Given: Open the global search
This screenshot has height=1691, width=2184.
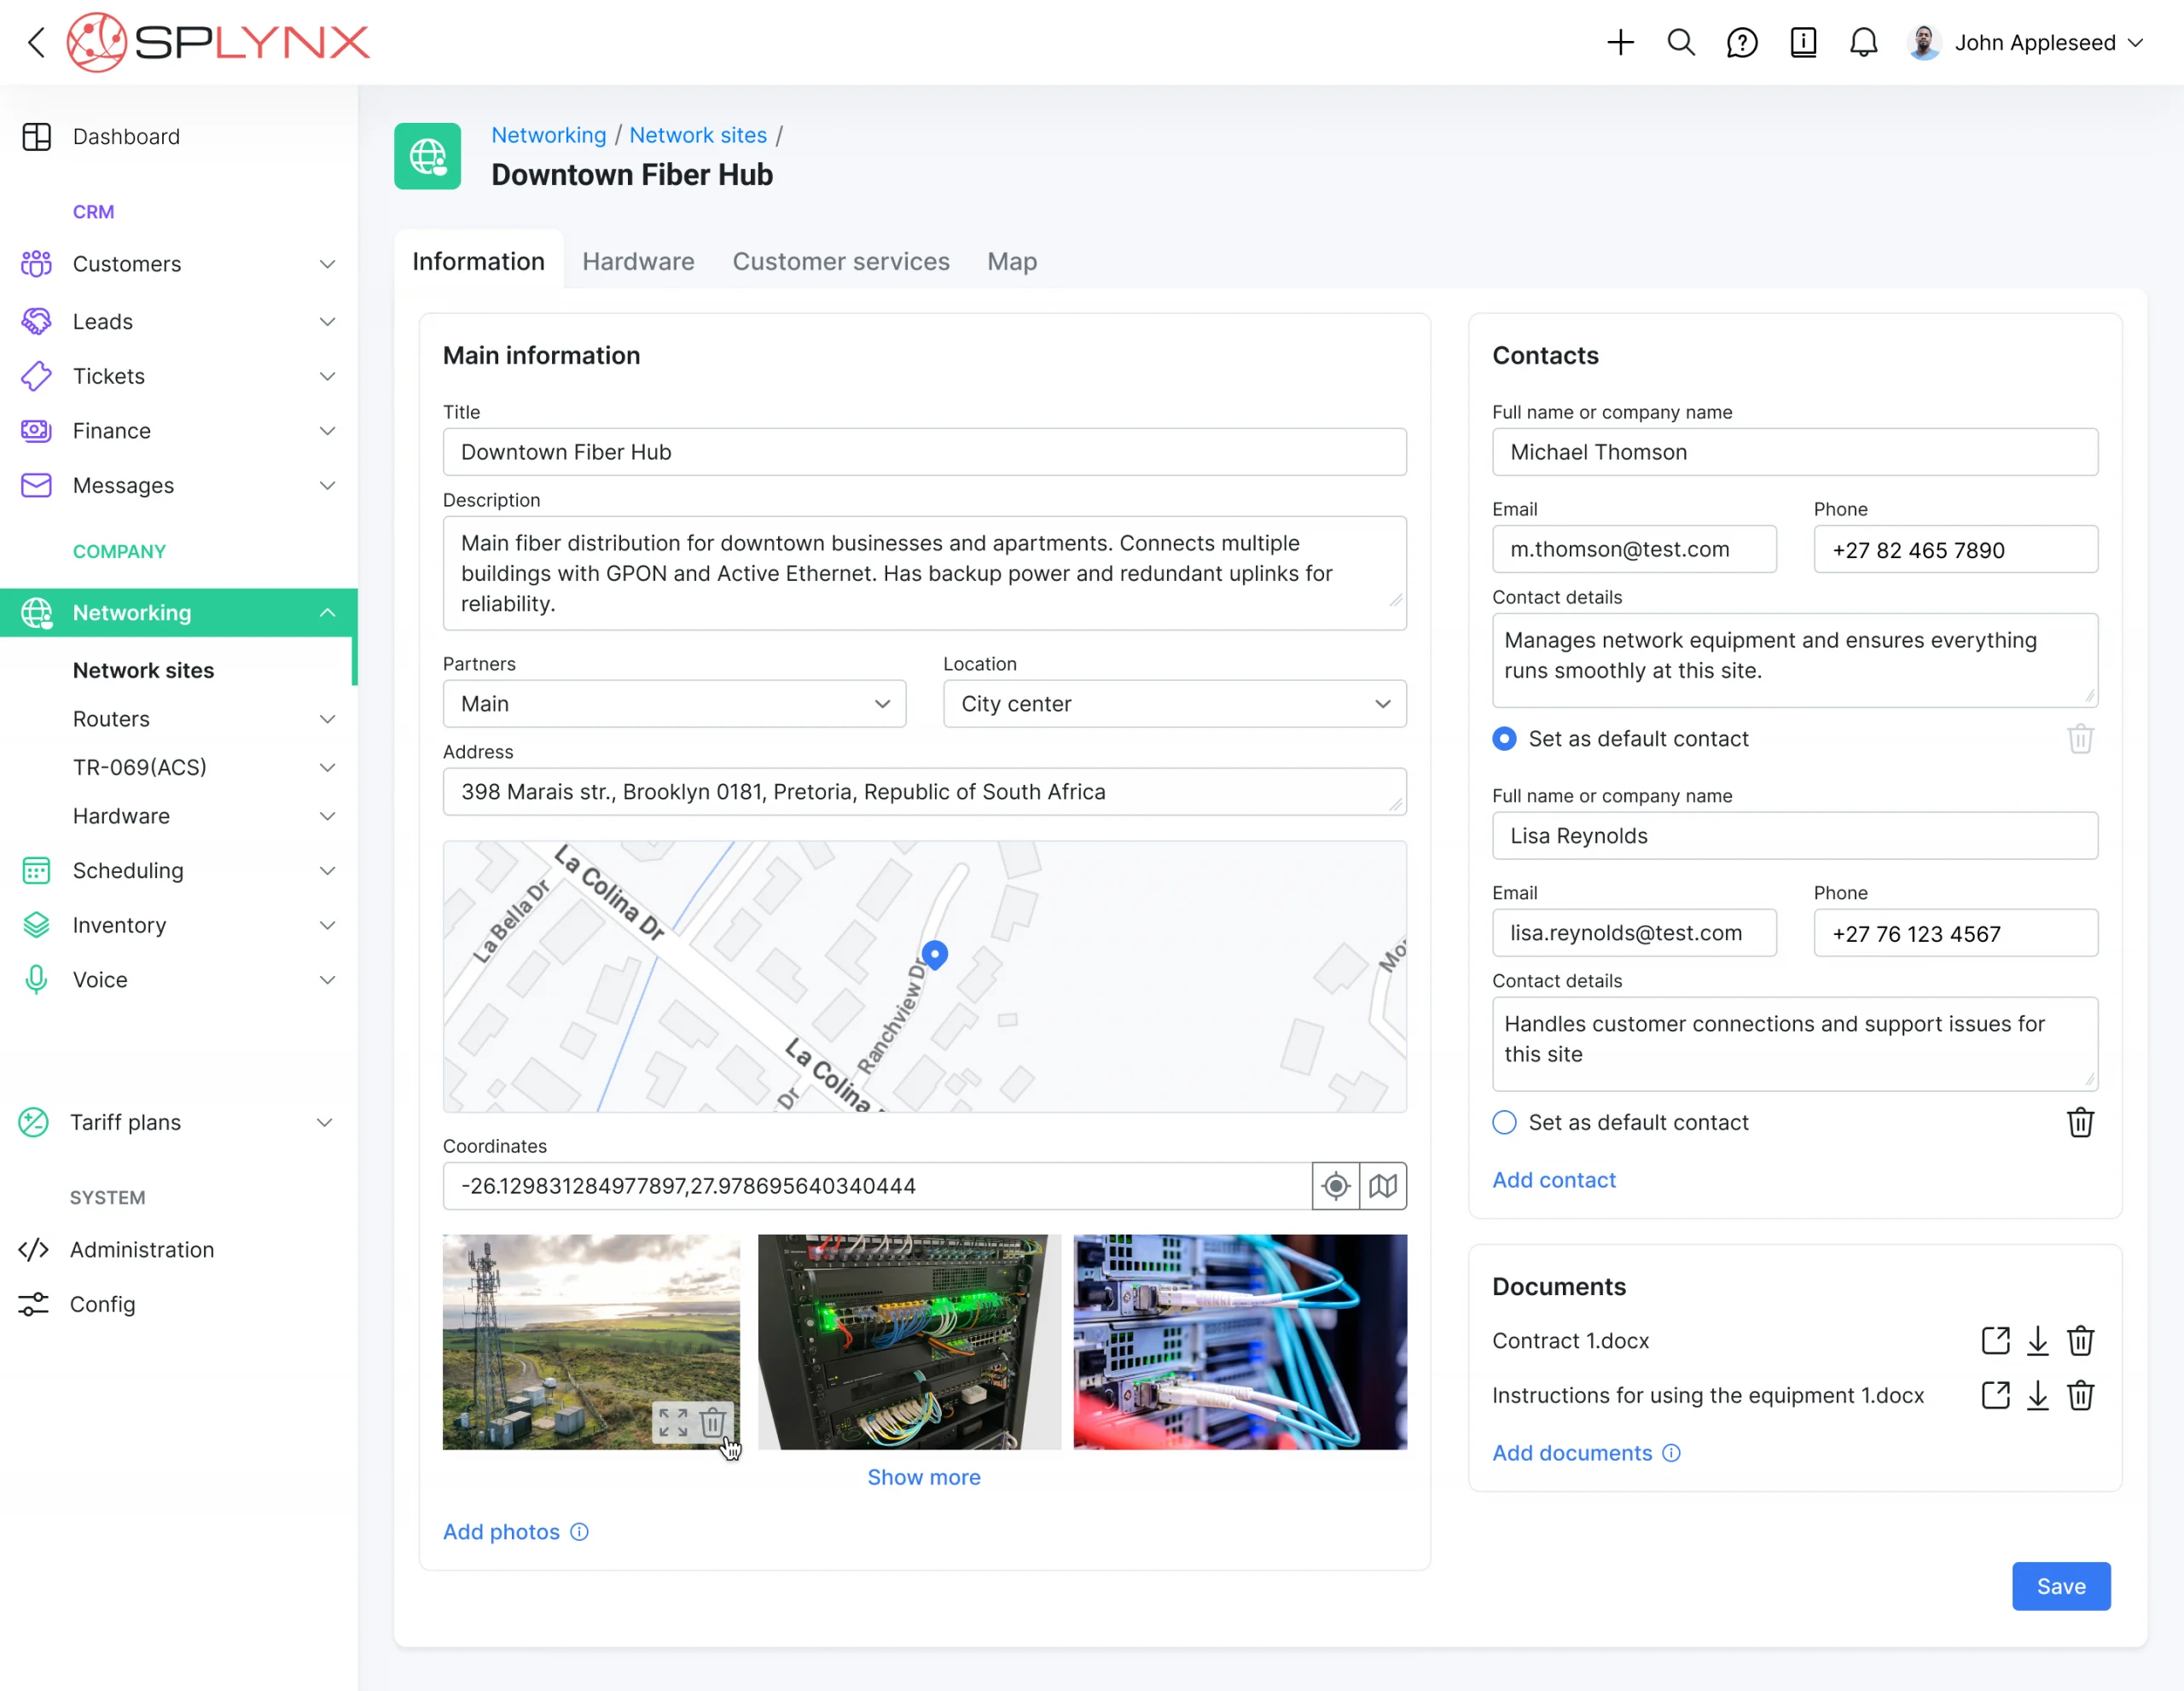Looking at the screenshot, I should pyautogui.click(x=1681, y=42).
